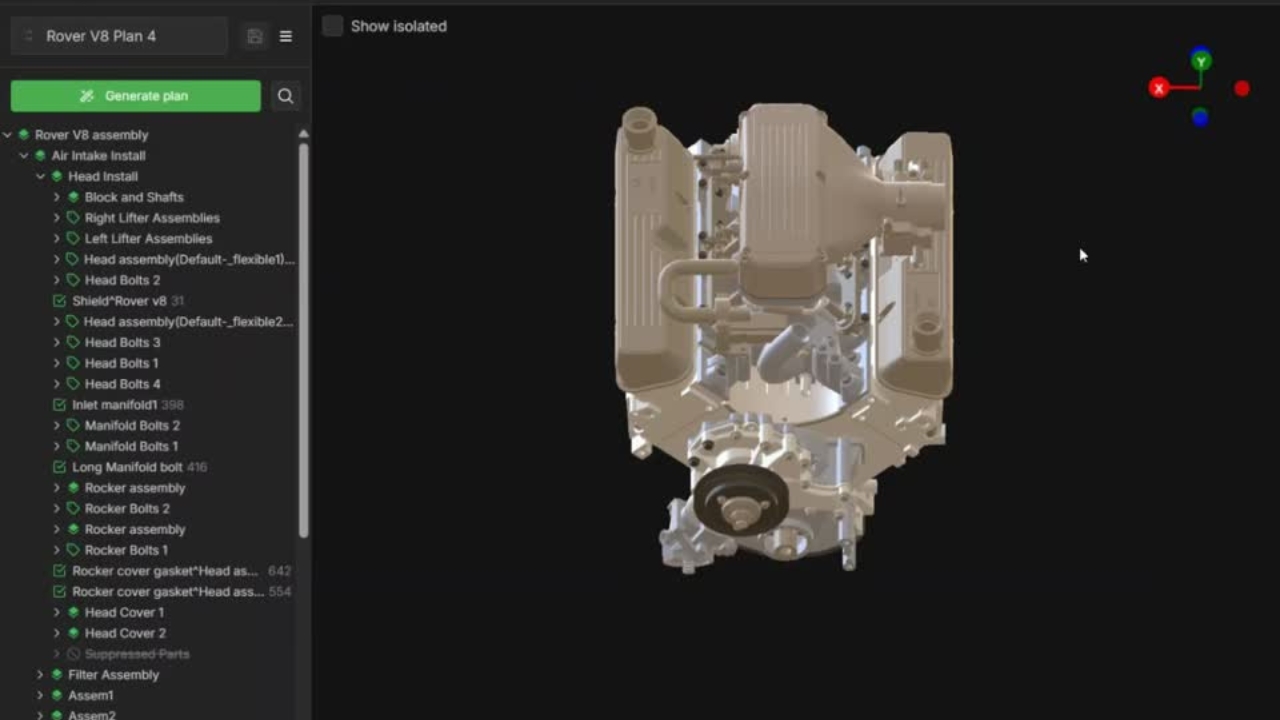Click the Suppressed Parts icon
Viewport: 1280px width, 720px height.
click(x=73, y=654)
